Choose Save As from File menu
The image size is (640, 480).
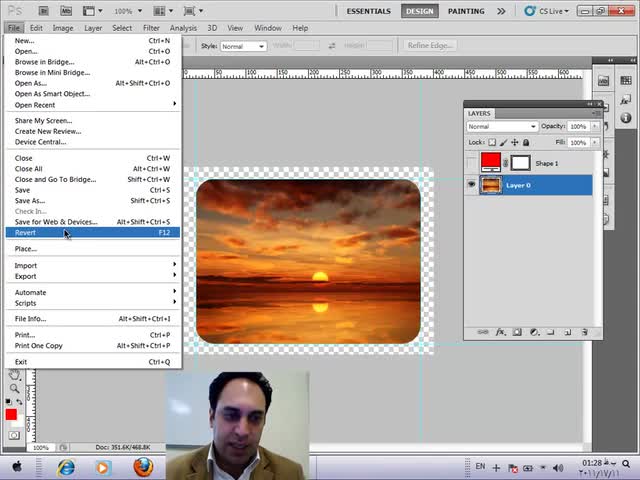pyautogui.click(x=93, y=201)
